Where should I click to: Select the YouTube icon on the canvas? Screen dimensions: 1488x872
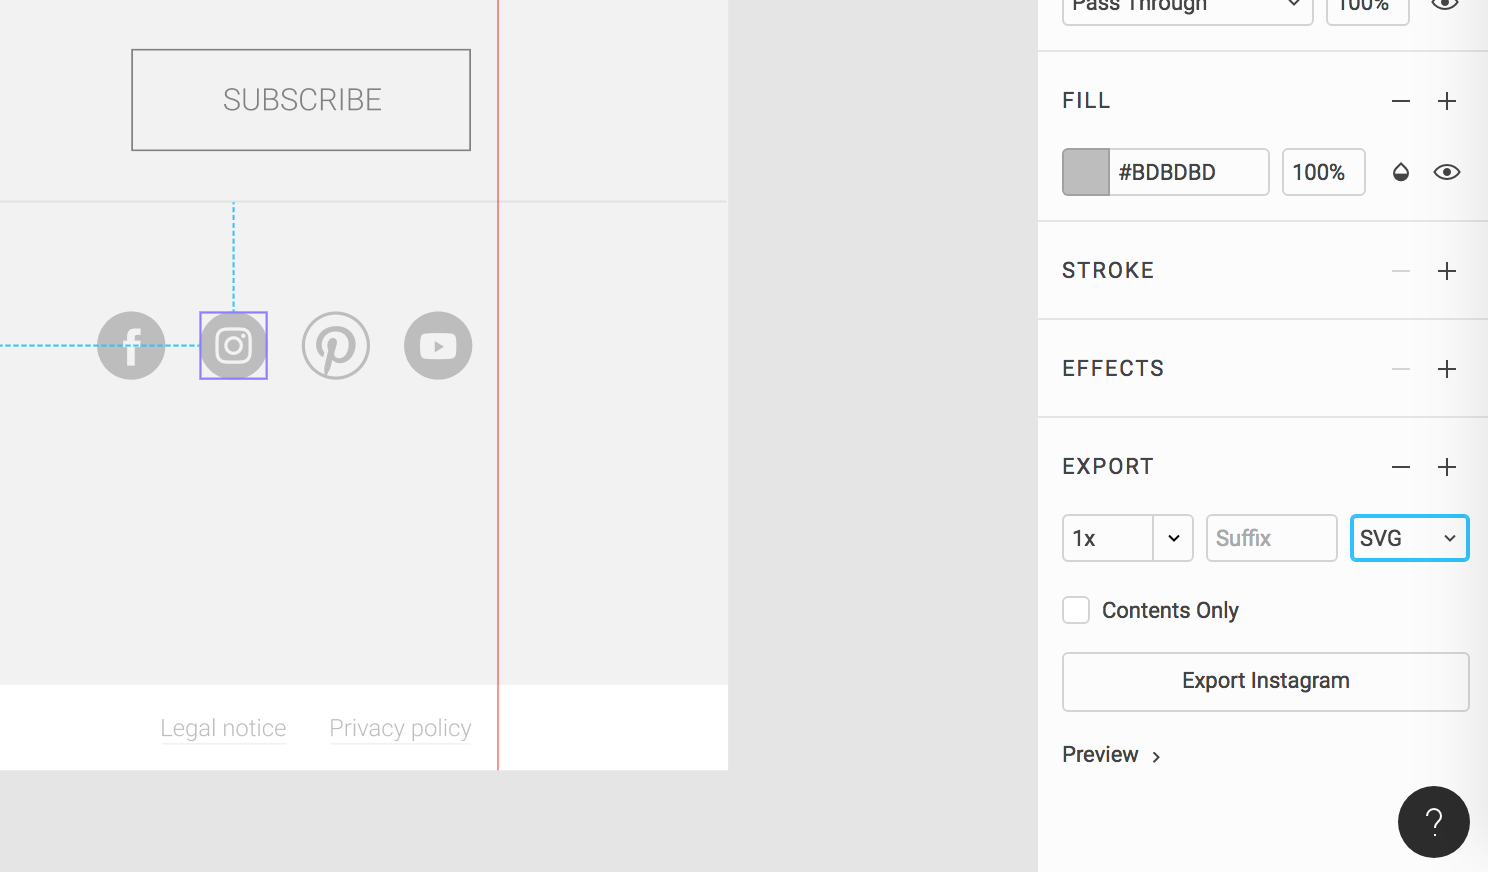(x=437, y=345)
